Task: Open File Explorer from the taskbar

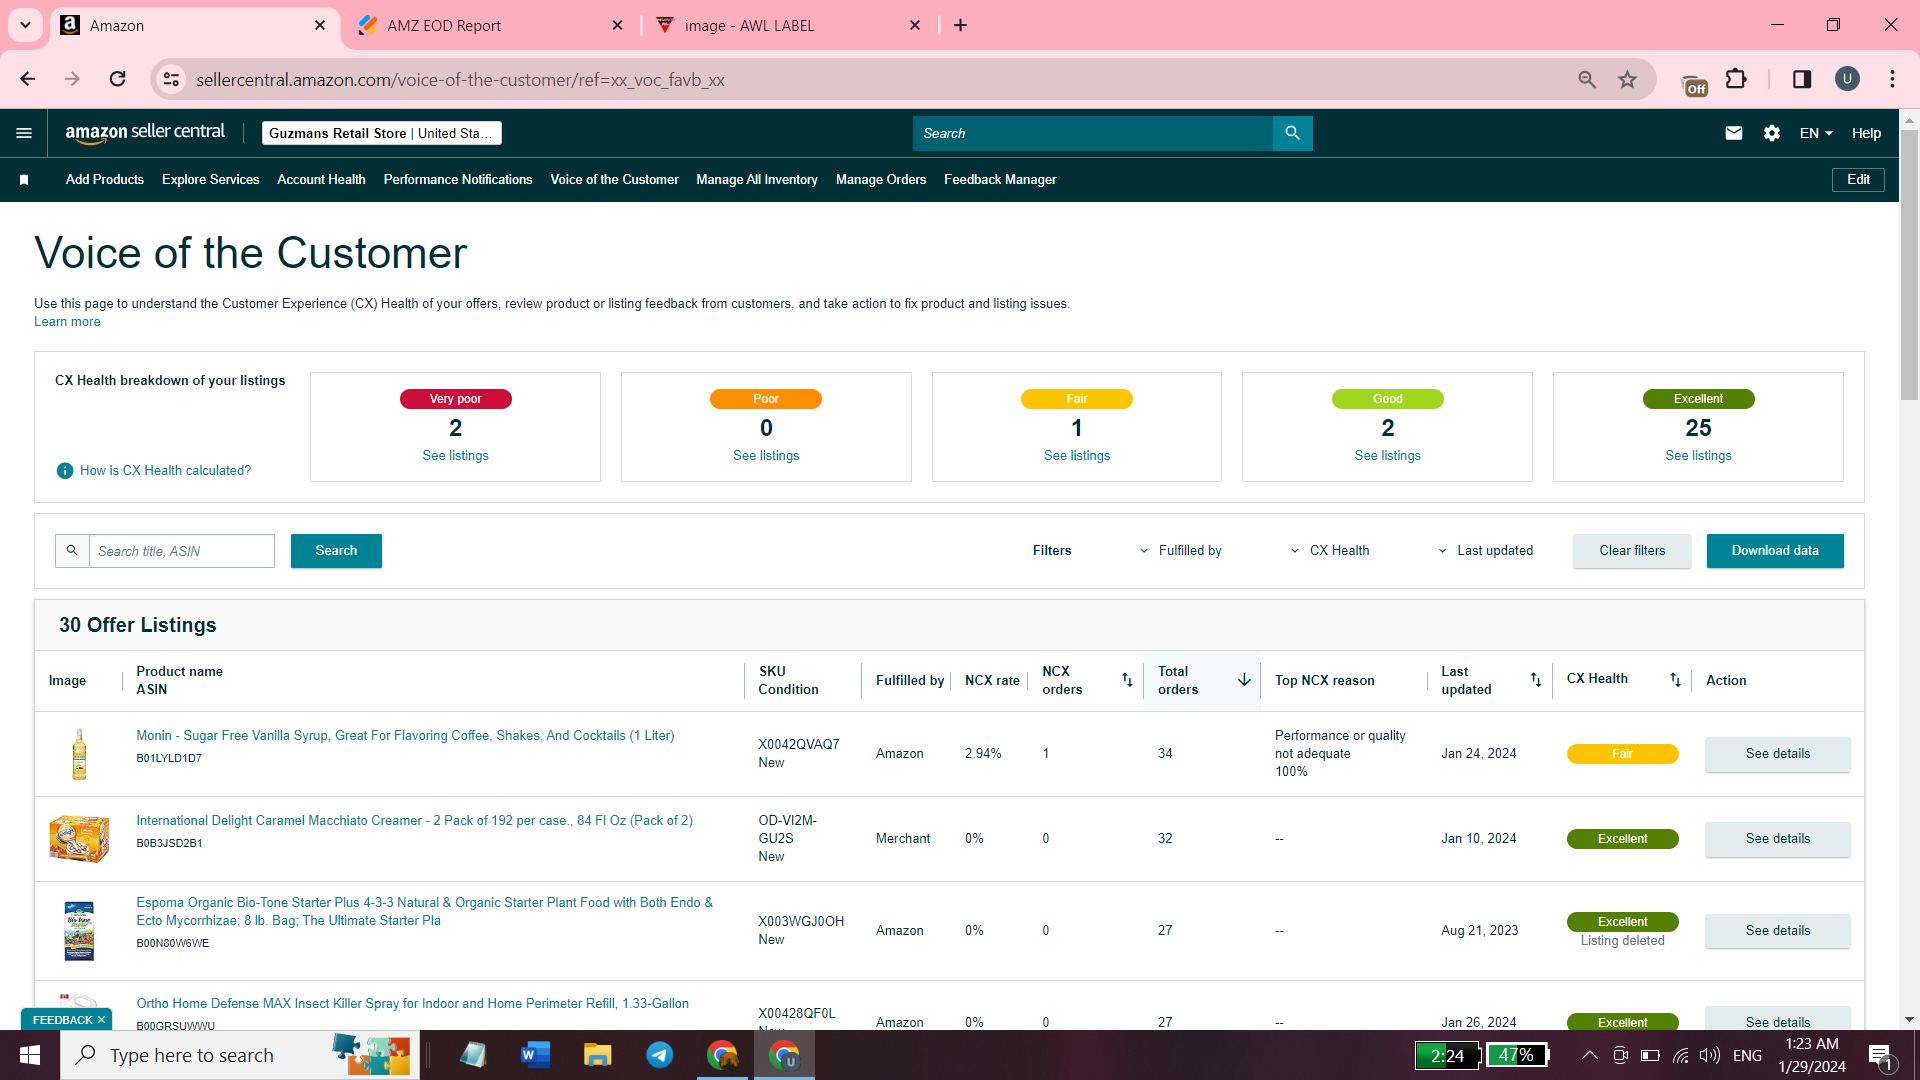Action: pyautogui.click(x=597, y=1055)
